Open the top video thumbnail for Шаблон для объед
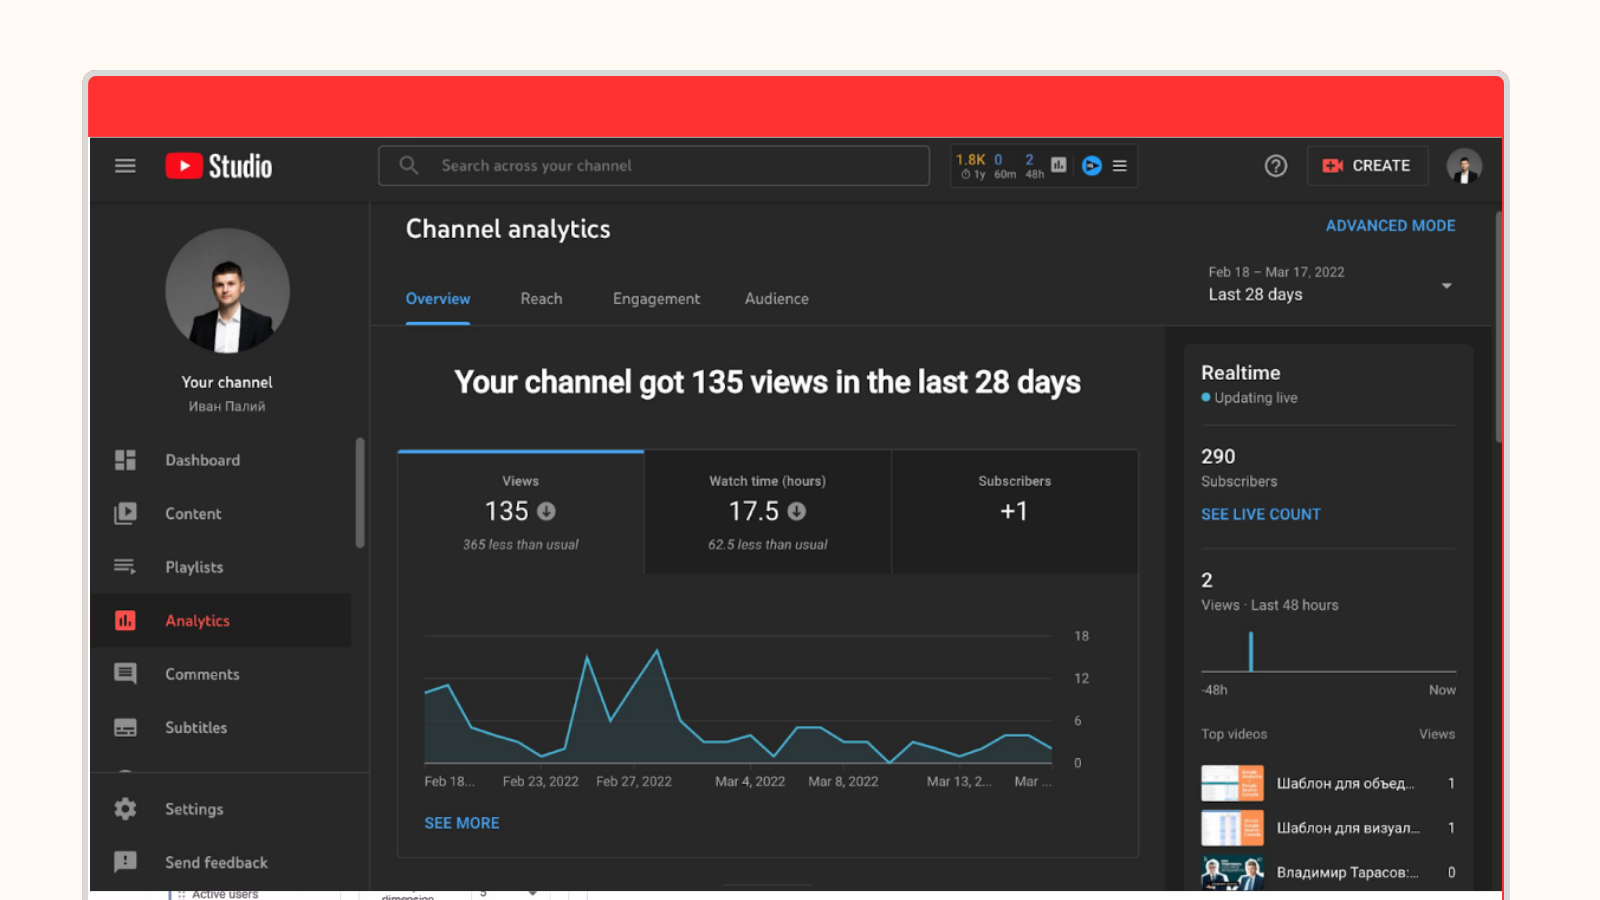This screenshot has width=1600, height=900. tap(1232, 784)
